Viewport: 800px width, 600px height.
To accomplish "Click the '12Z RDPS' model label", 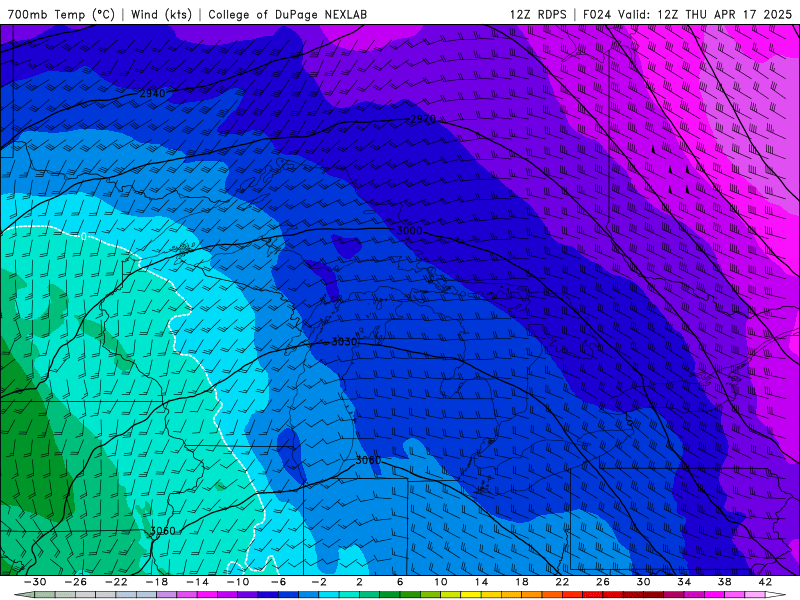I will pos(538,14).
